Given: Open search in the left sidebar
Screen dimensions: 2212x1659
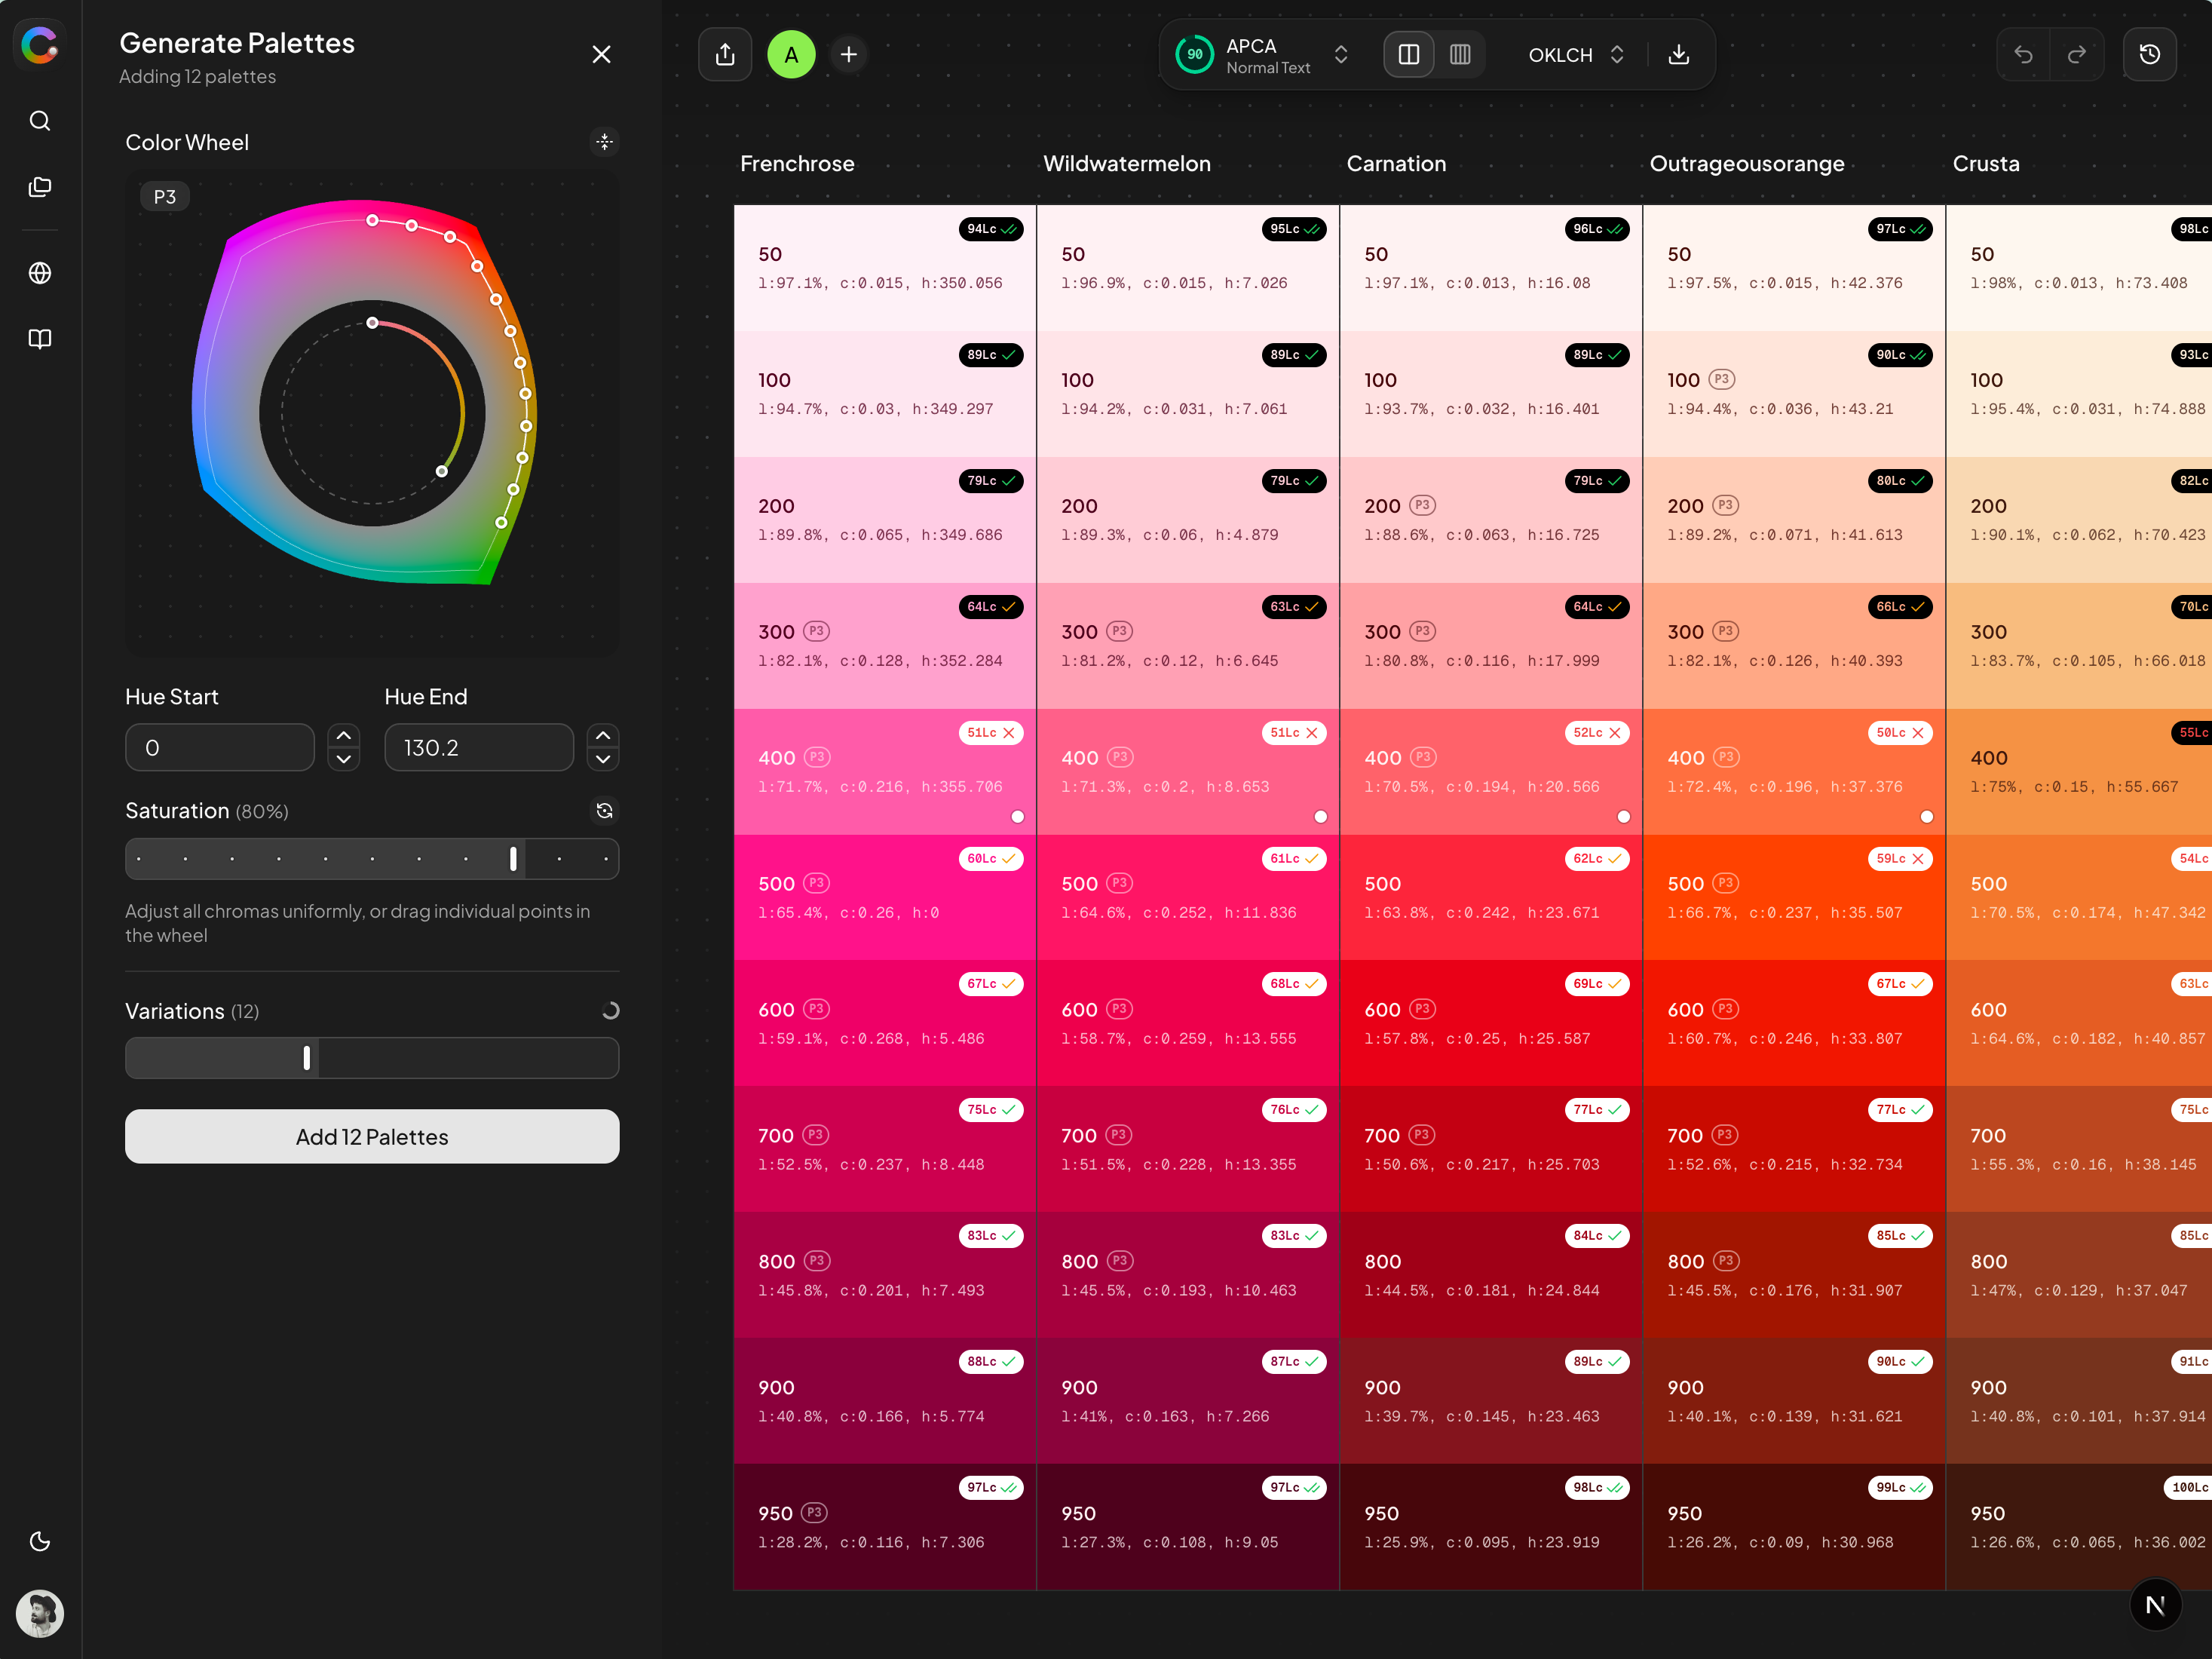Looking at the screenshot, I should pos(40,120).
